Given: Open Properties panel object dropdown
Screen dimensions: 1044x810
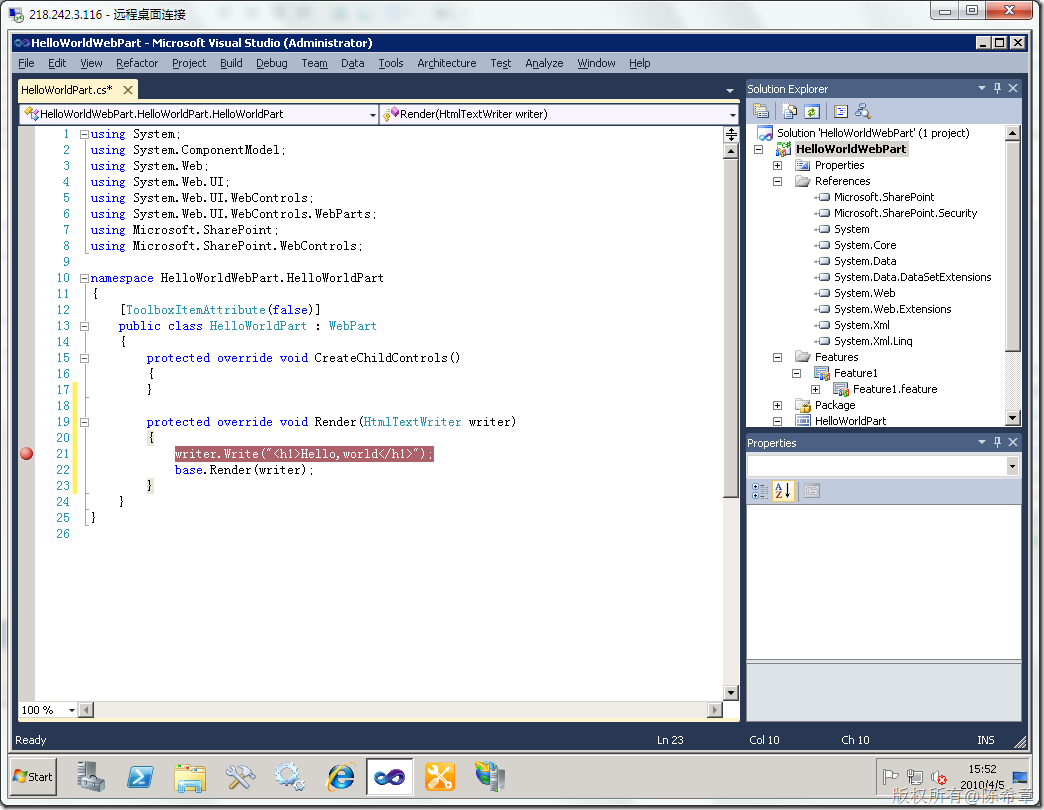Looking at the screenshot, I should coord(1012,467).
